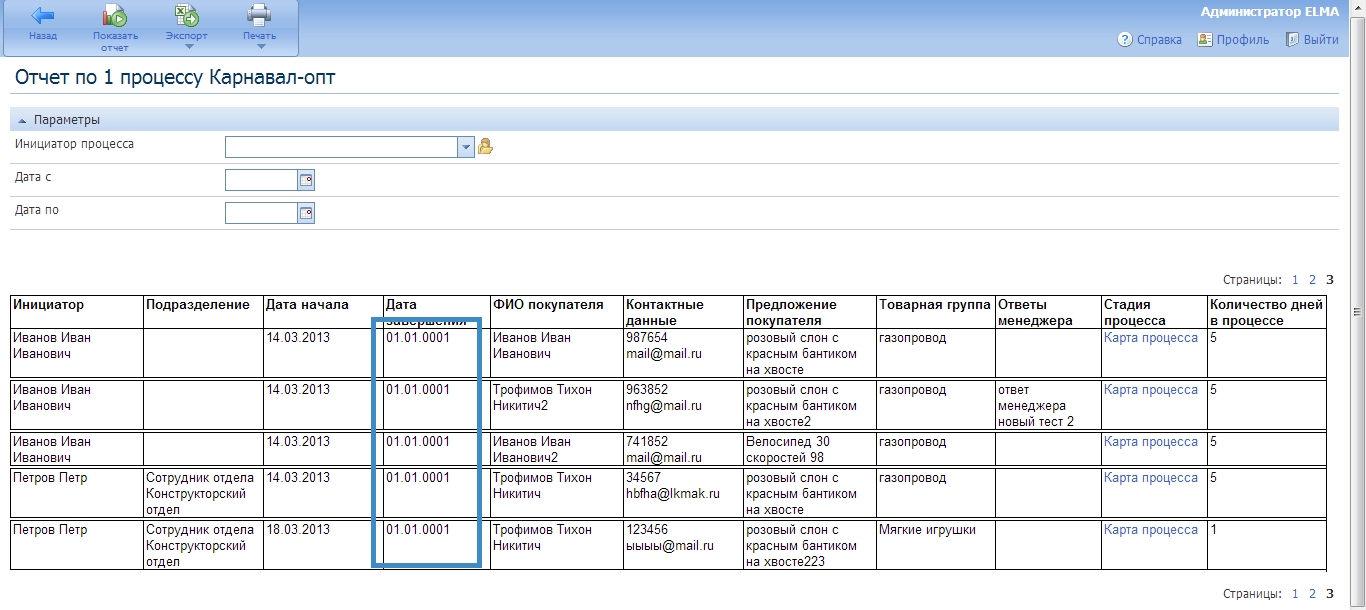Open Карта процесса for Мягкие игрушки row
1366x610 pixels.
1150,530
